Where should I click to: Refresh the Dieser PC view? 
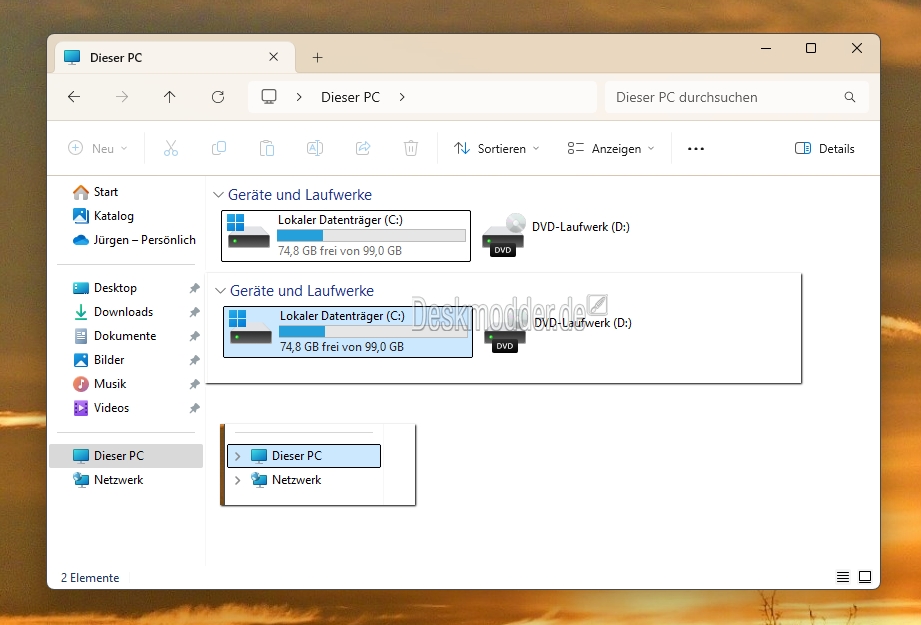tap(218, 97)
